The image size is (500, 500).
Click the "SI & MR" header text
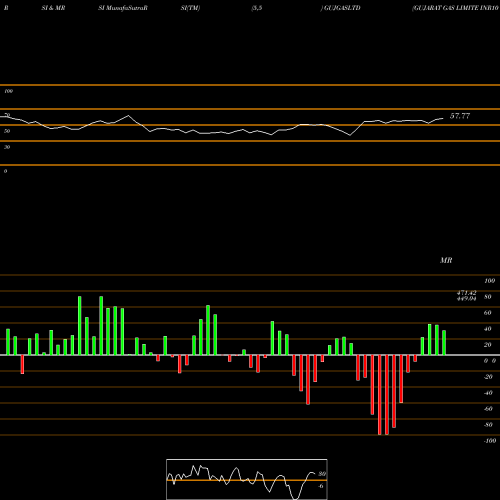pyautogui.click(x=53, y=8)
